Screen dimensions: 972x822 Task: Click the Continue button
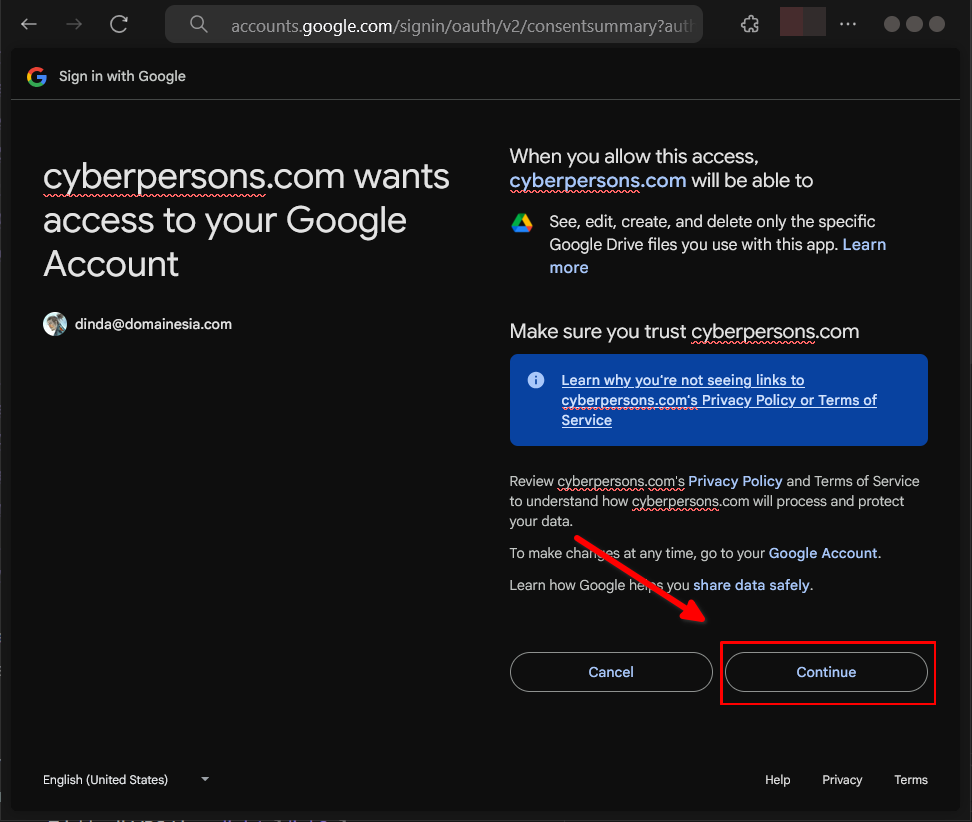tap(826, 672)
